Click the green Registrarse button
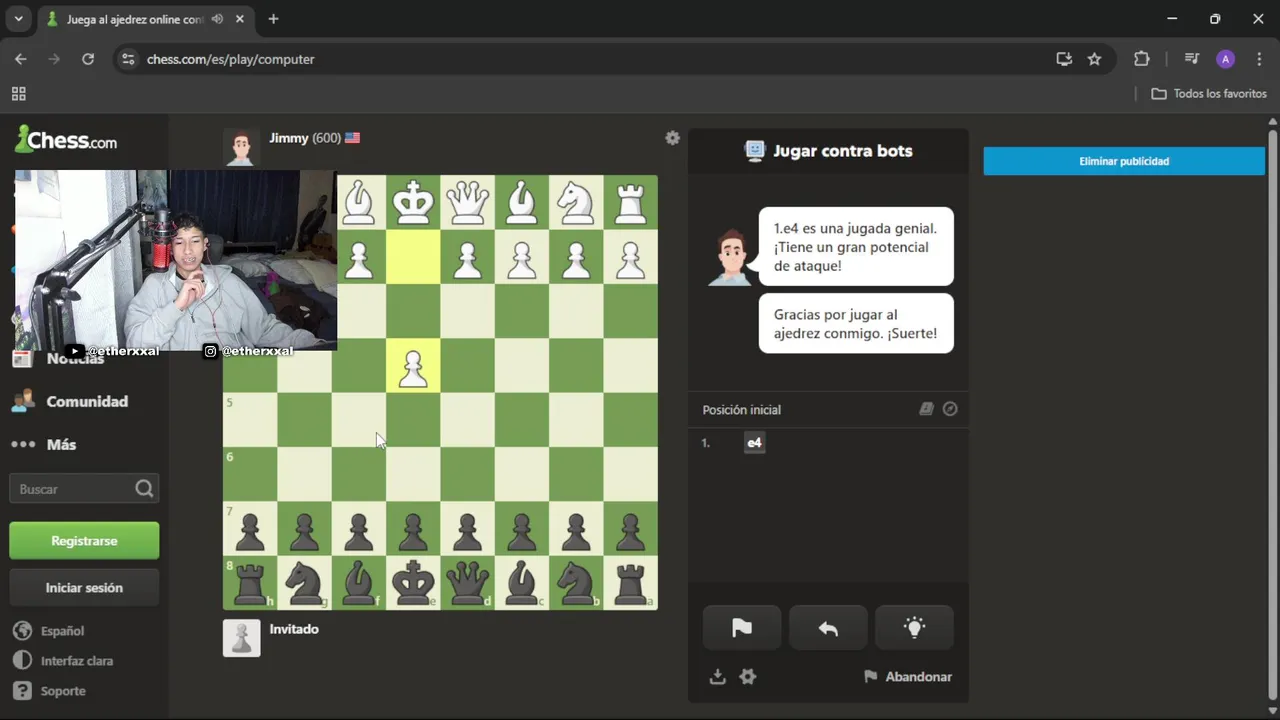Screen dimensions: 1280x720 coord(84,540)
